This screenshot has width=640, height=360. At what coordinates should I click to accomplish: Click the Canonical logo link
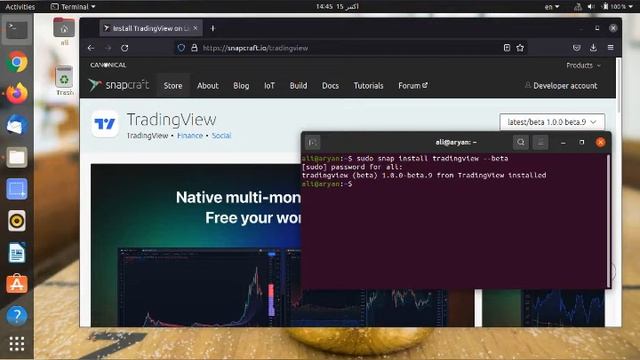point(108,65)
